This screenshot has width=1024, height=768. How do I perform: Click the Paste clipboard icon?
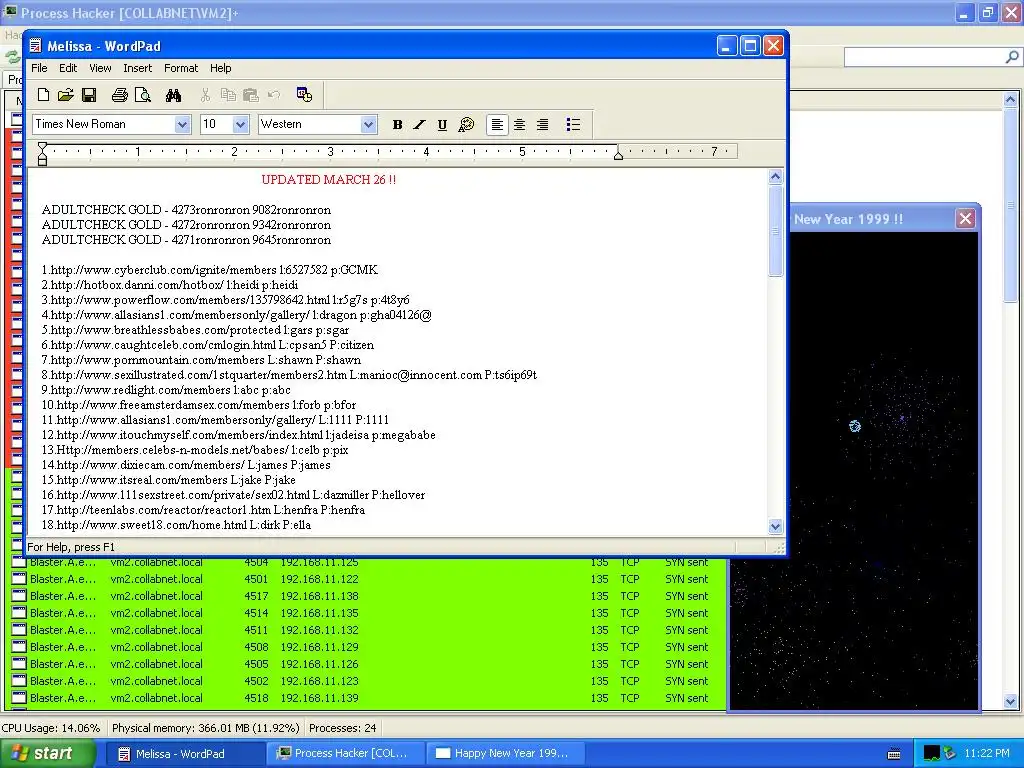click(251, 95)
